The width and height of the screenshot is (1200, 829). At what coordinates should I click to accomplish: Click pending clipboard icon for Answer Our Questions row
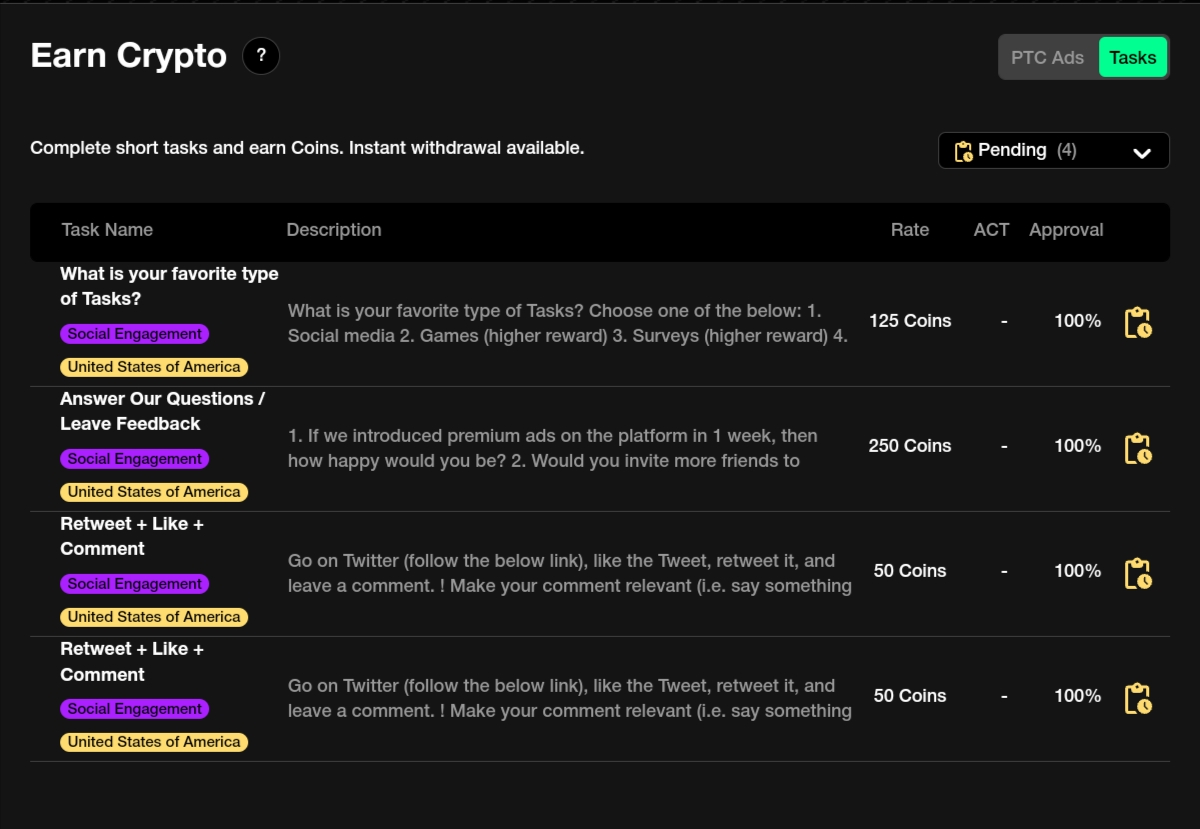click(x=1138, y=447)
